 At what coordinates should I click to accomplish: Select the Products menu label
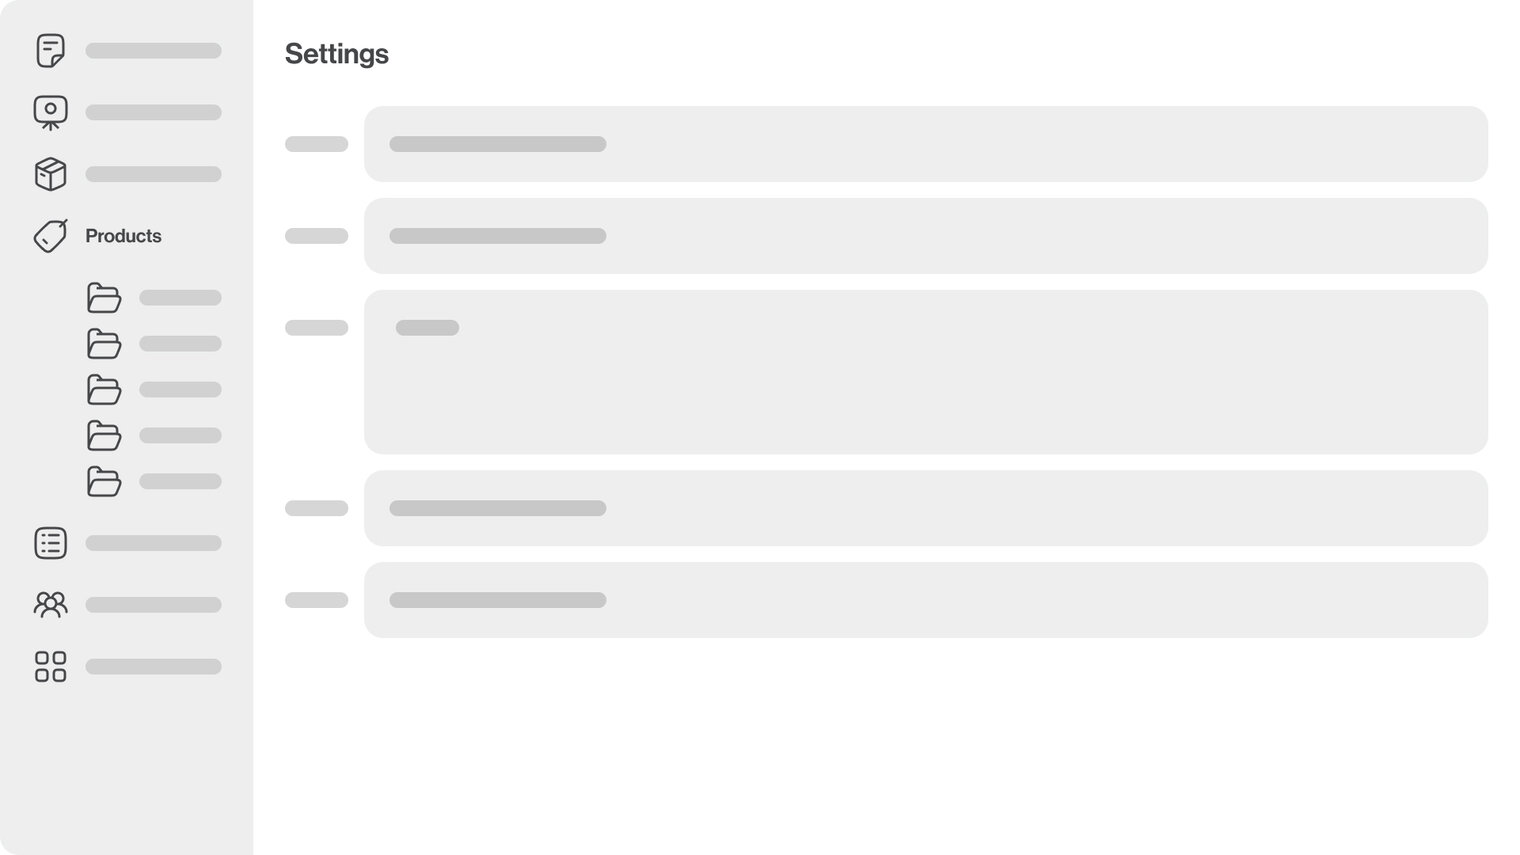123,236
